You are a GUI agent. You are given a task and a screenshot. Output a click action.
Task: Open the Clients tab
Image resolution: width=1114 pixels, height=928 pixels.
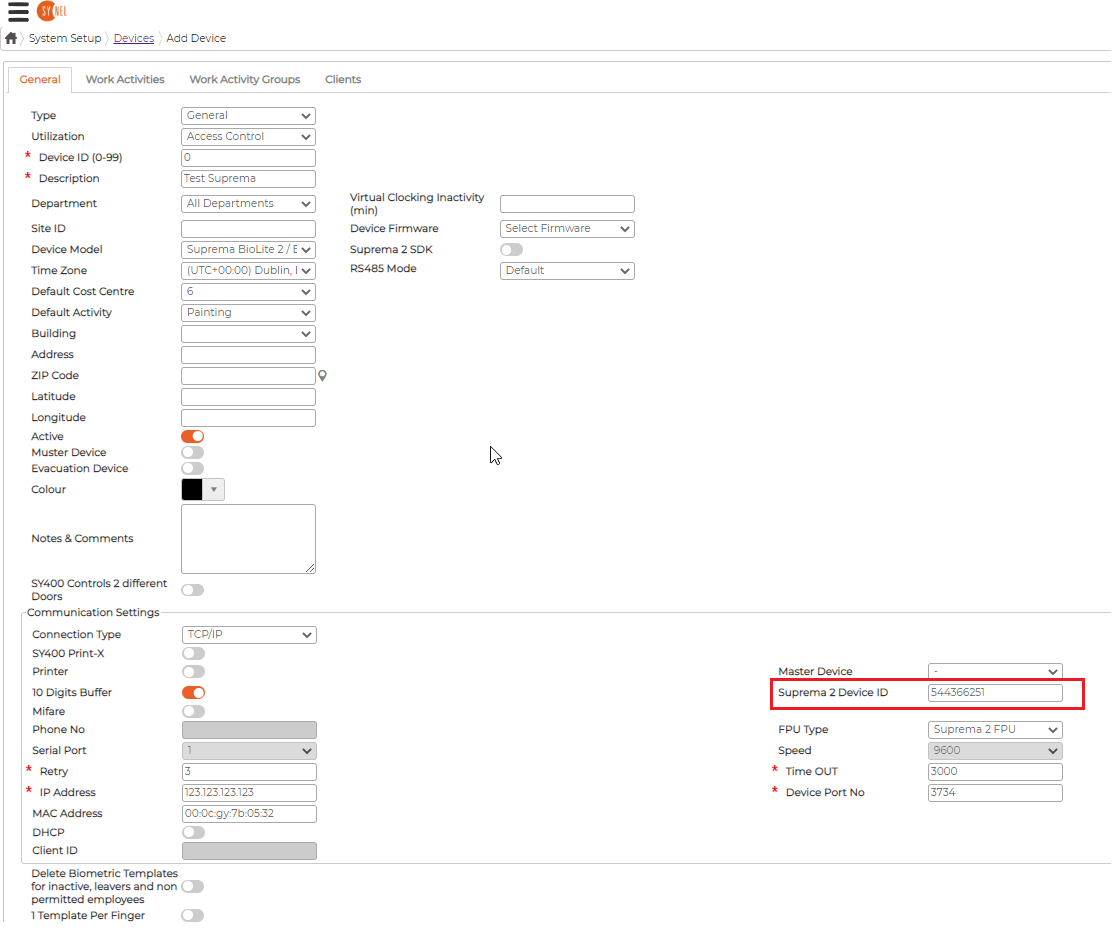click(343, 79)
